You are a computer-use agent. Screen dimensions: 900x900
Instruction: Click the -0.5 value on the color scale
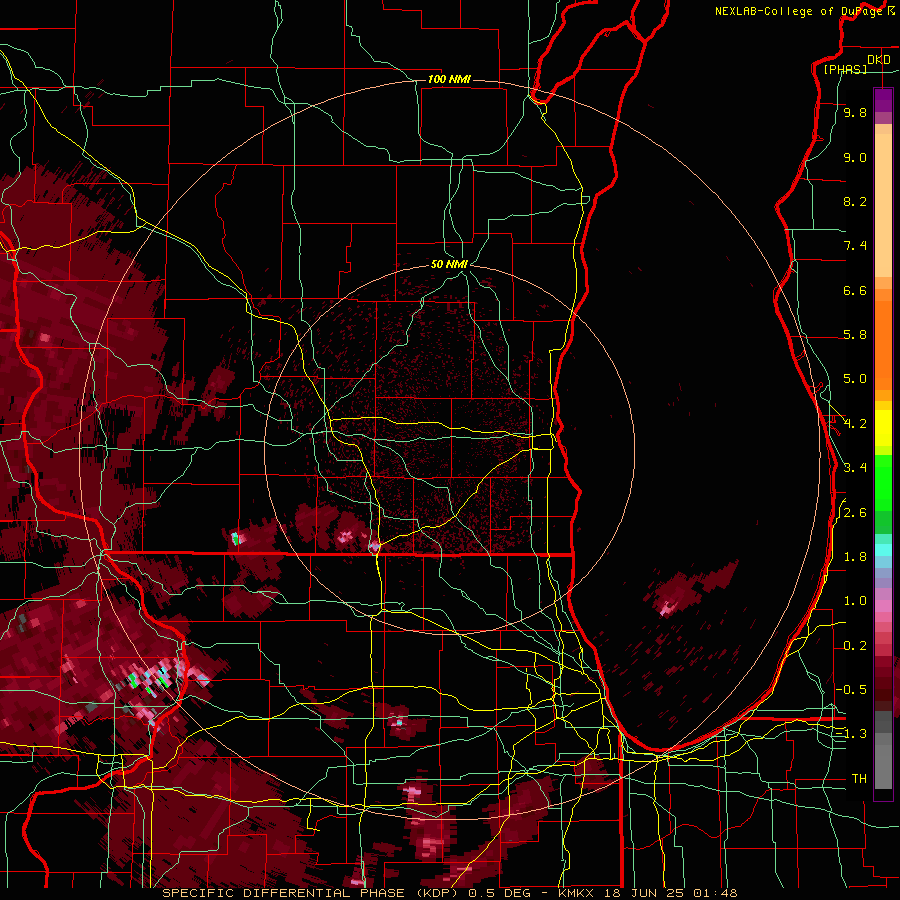pyautogui.click(x=851, y=689)
